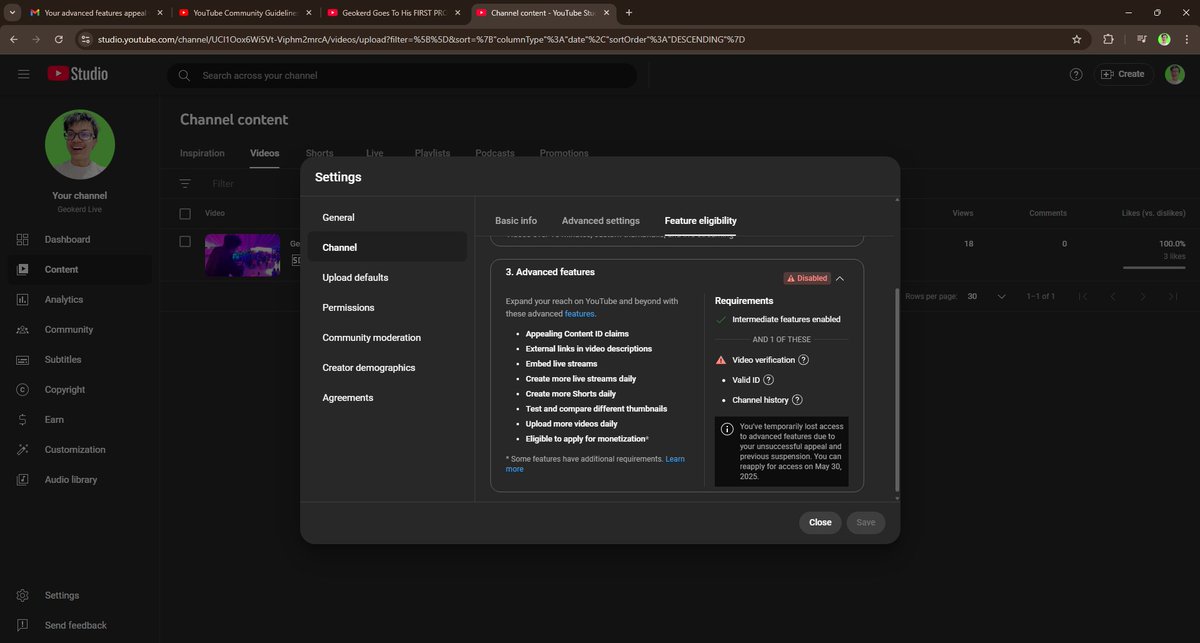
Task: Click the settings dialog vertical scrollbar
Action: tap(897, 392)
